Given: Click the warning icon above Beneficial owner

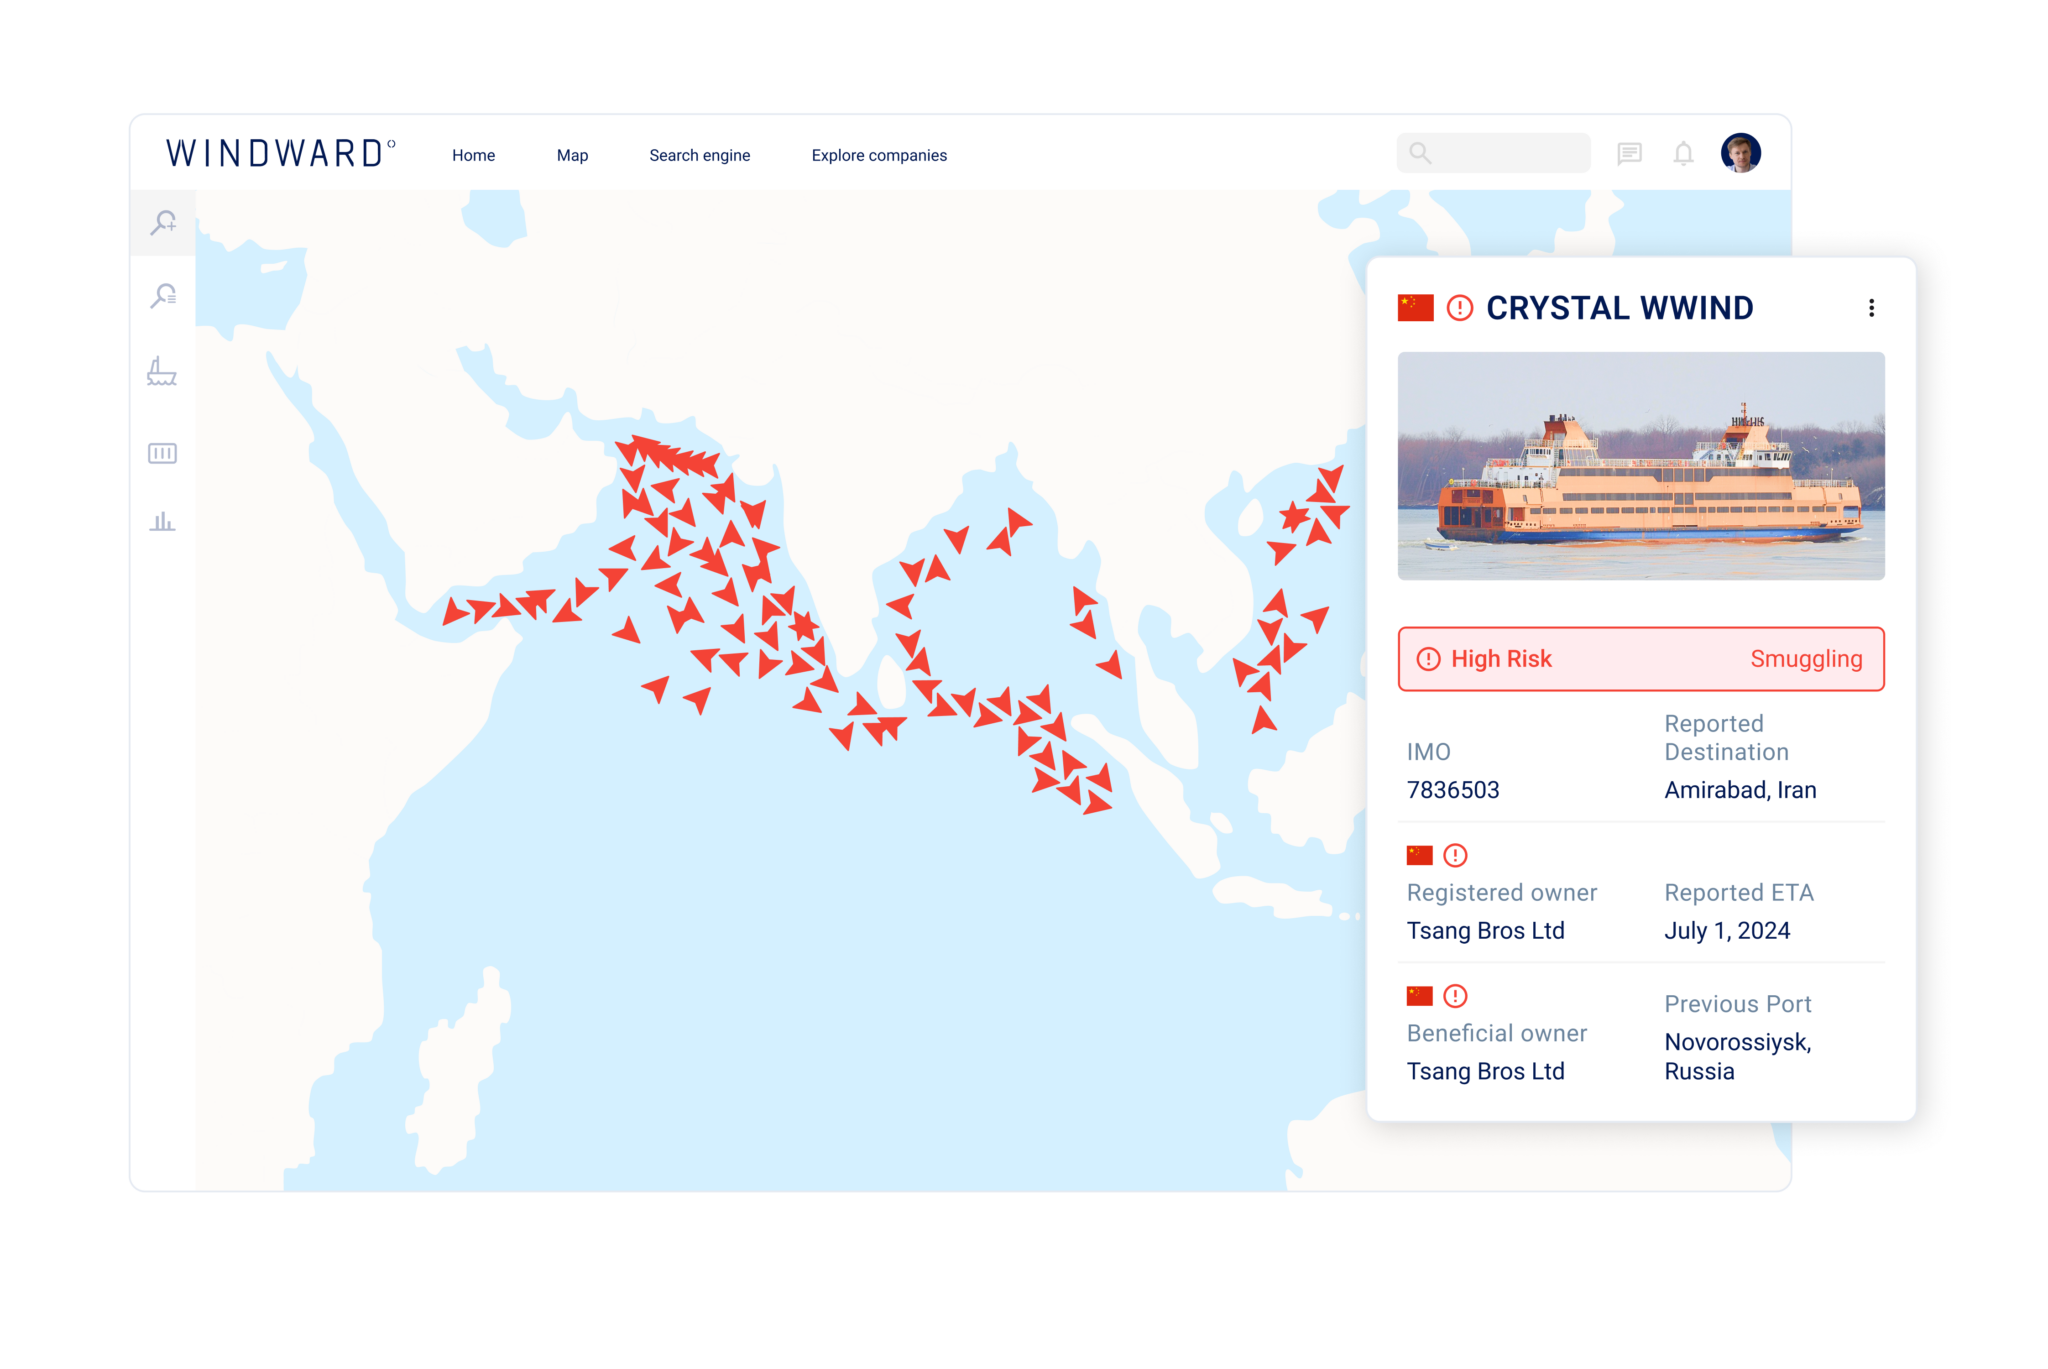Looking at the screenshot, I should click(x=1456, y=996).
